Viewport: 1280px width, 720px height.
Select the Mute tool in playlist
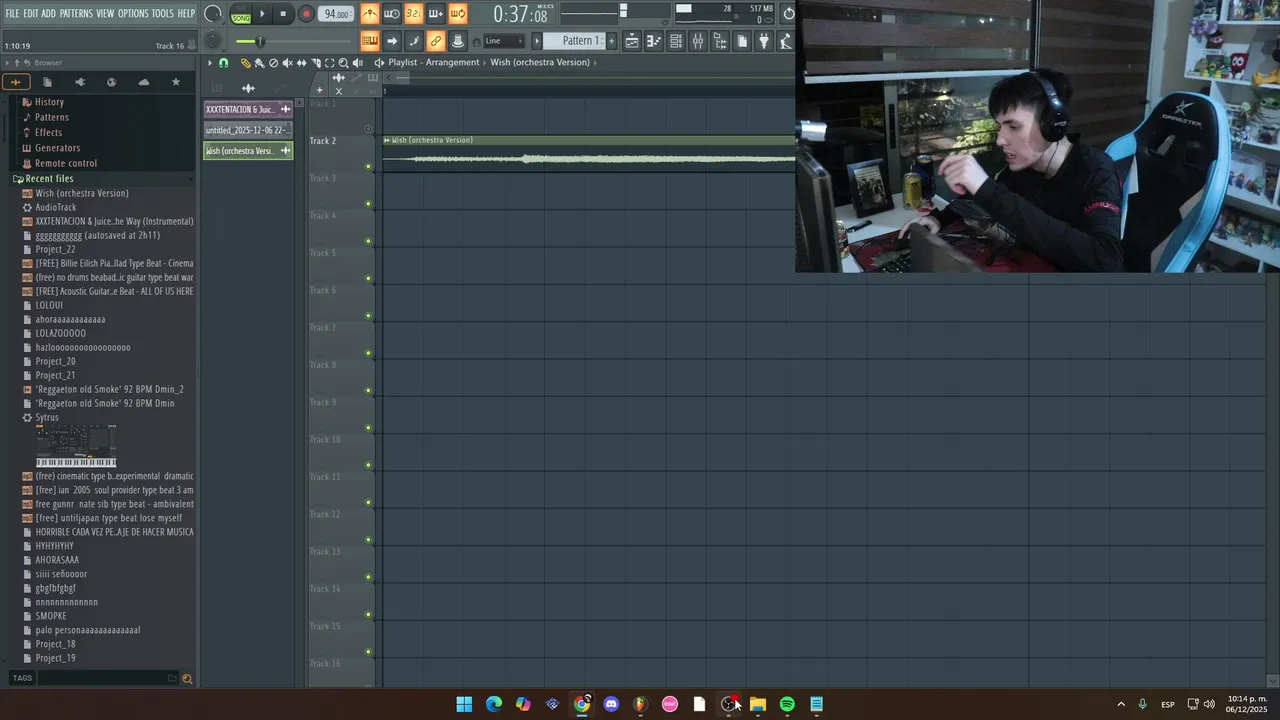287,62
